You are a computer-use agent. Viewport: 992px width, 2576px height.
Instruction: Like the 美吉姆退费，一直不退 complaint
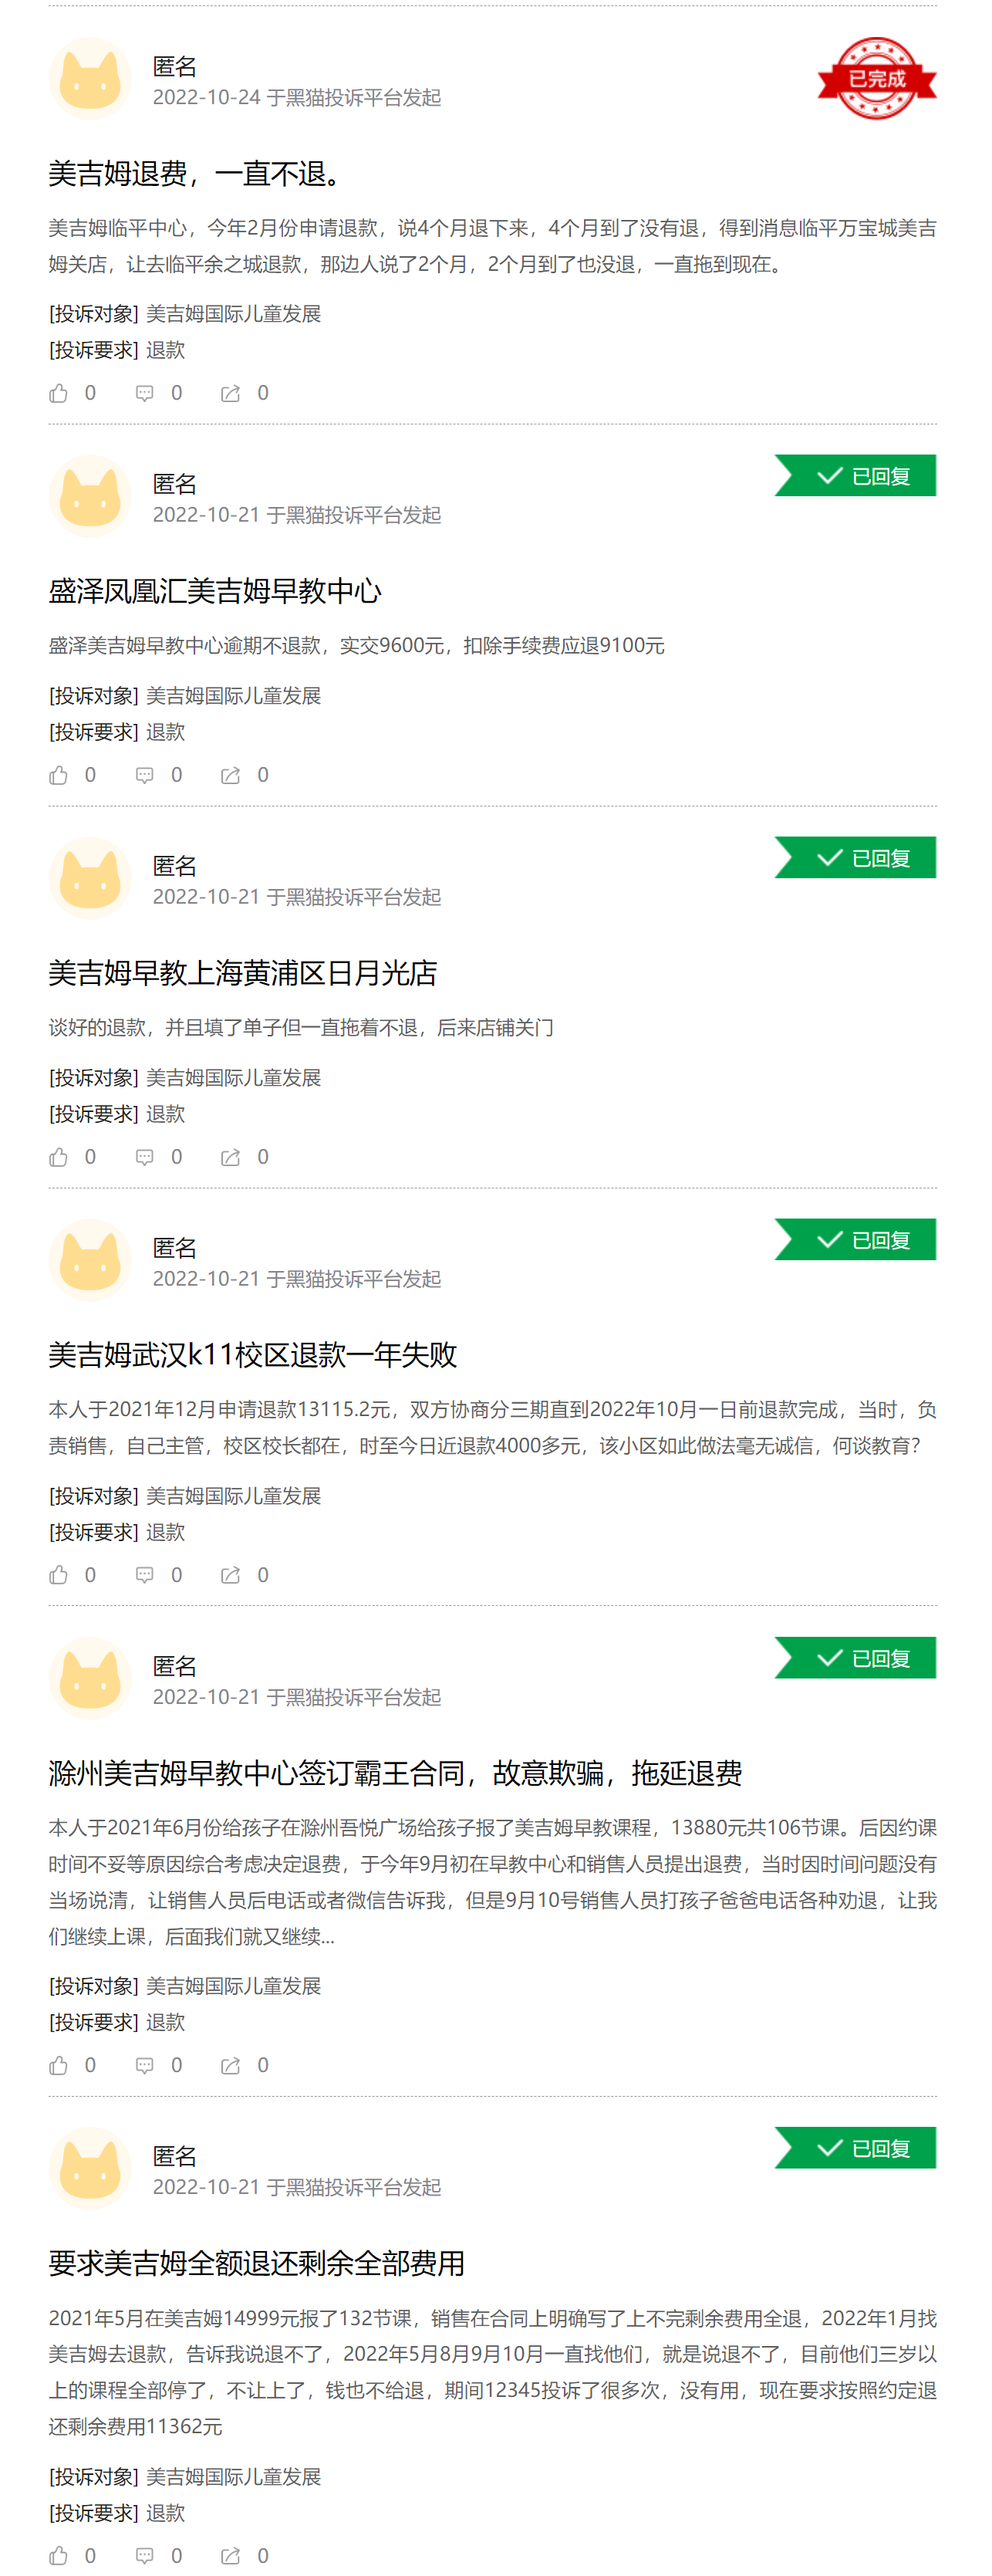coord(59,393)
